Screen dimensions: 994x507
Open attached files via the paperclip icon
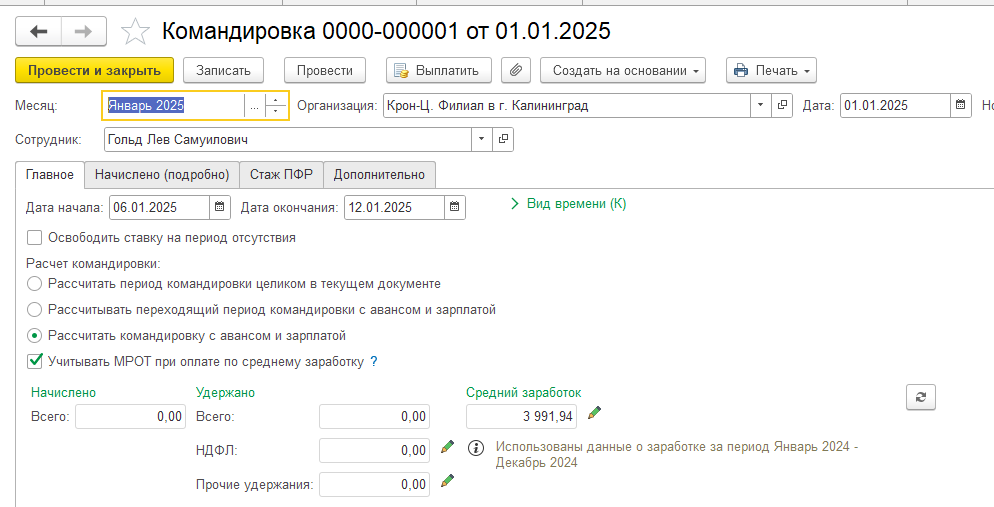pos(515,70)
